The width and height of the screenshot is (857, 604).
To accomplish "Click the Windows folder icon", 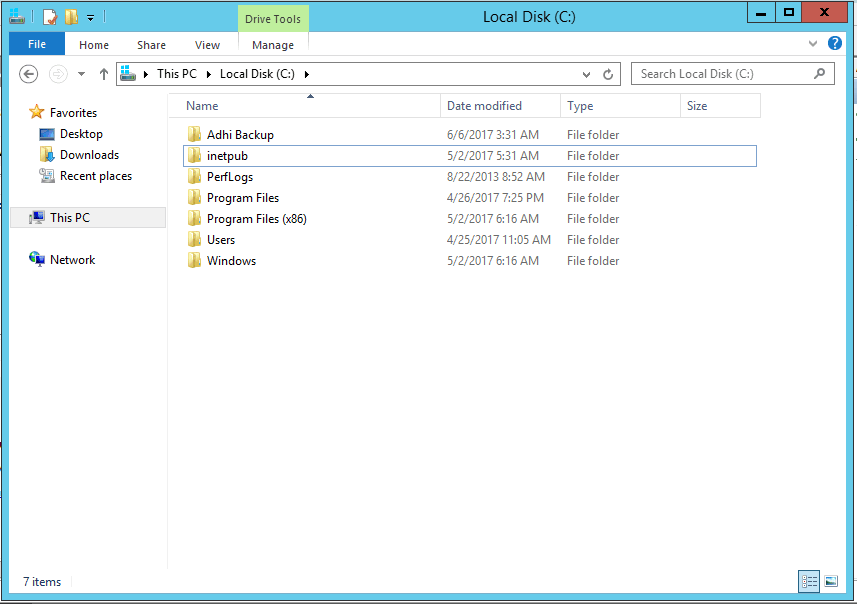I will pos(194,260).
